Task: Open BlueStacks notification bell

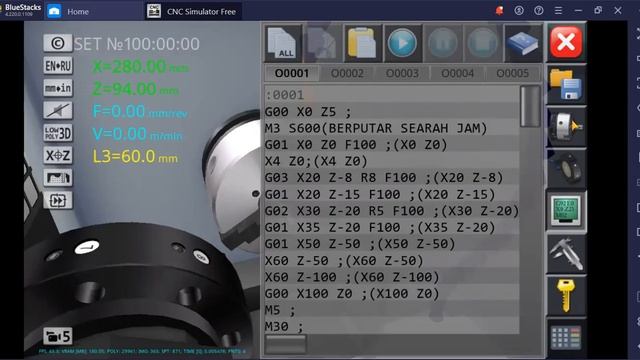Action: pyautogui.click(x=499, y=11)
